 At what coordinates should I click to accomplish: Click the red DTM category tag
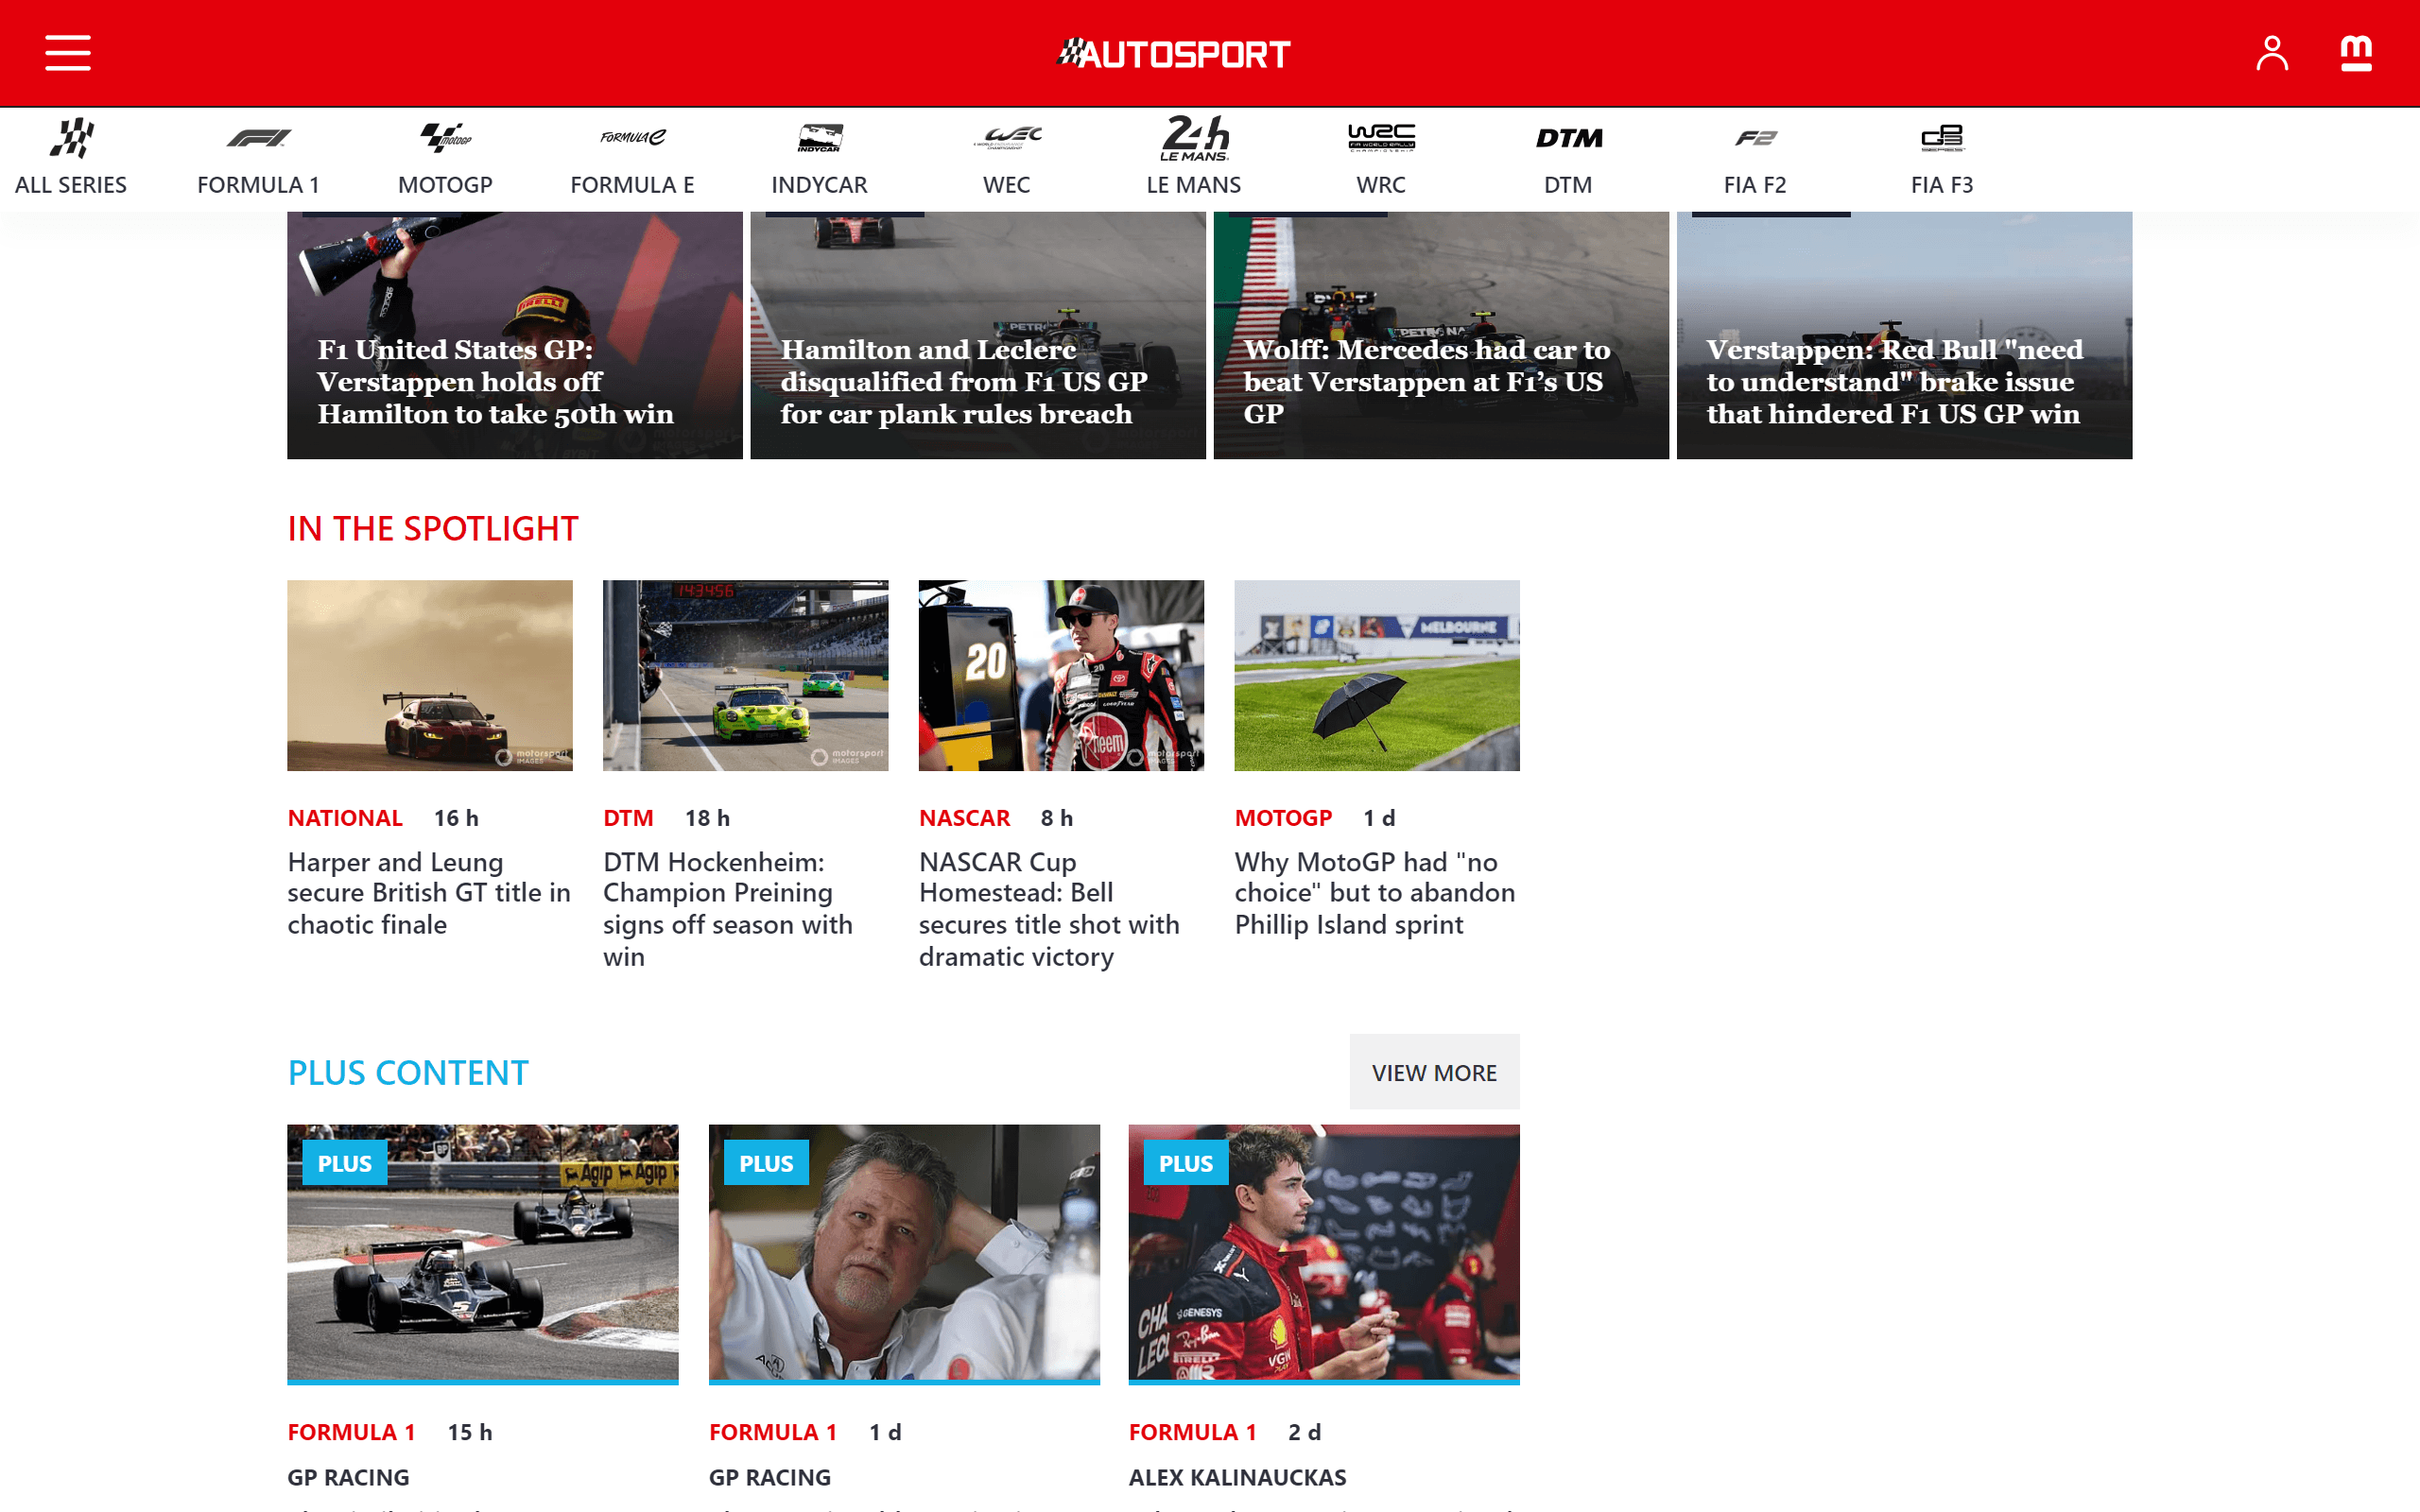(x=628, y=818)
